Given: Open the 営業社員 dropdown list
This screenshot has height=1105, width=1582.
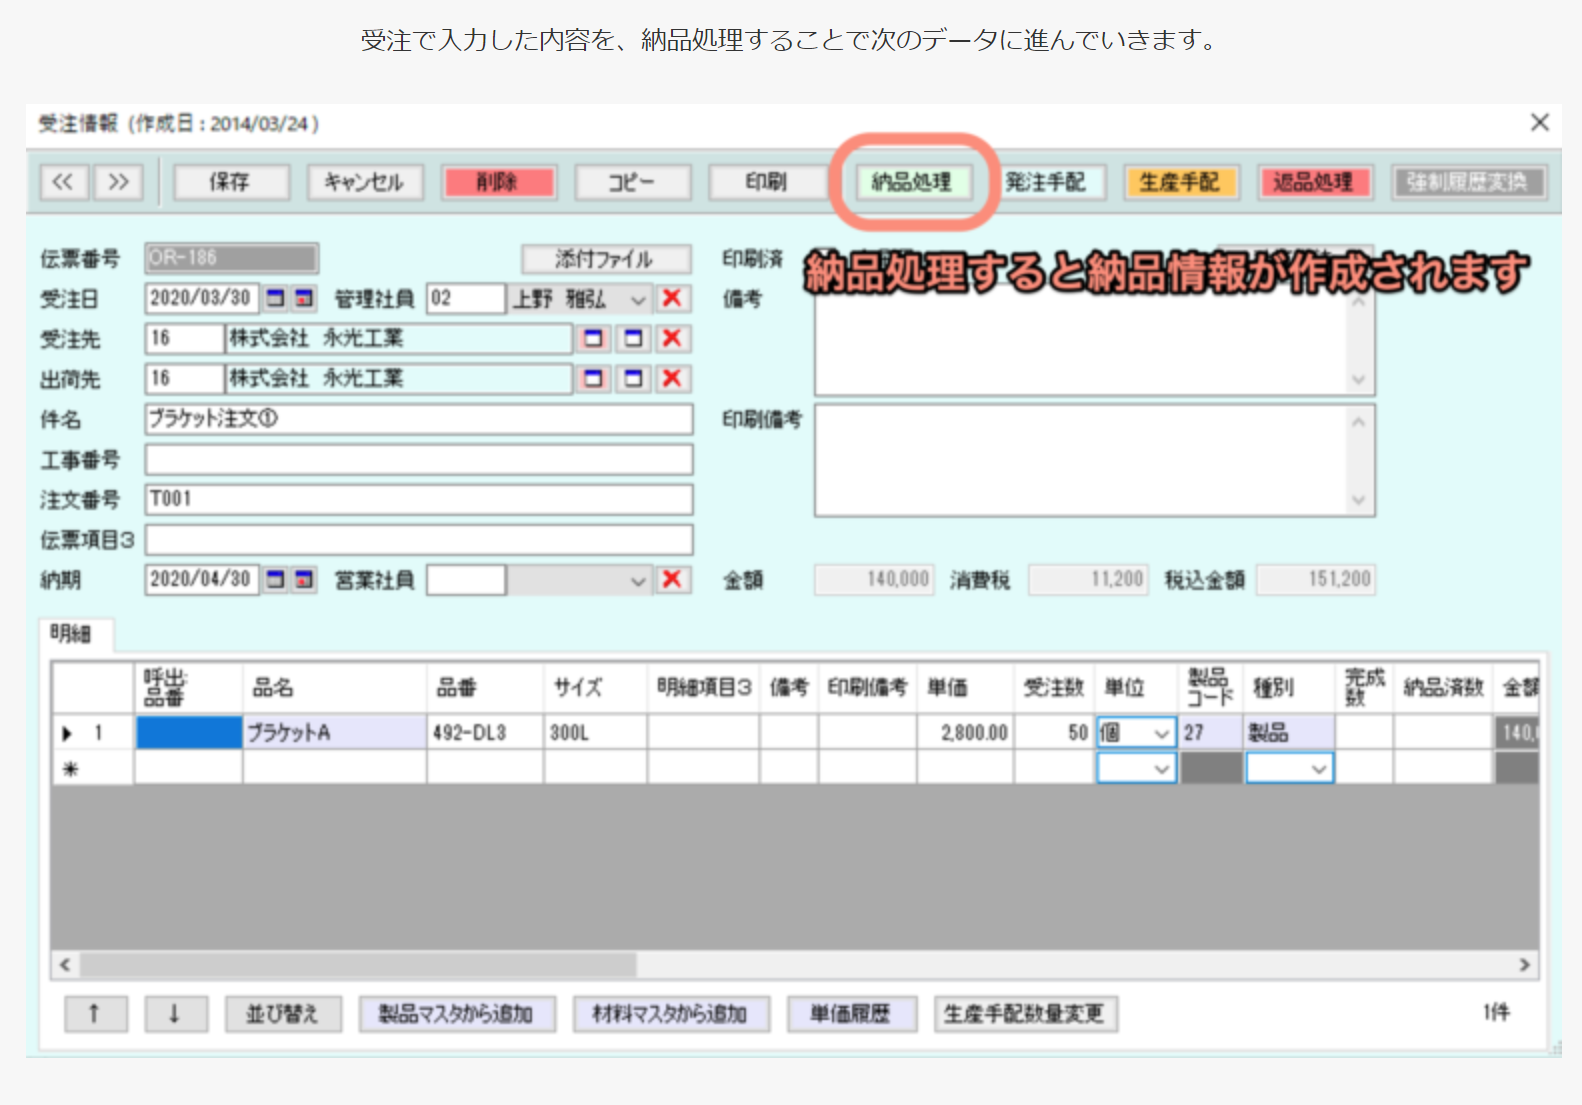Looking at the screenshot, I should click(637, 580).
